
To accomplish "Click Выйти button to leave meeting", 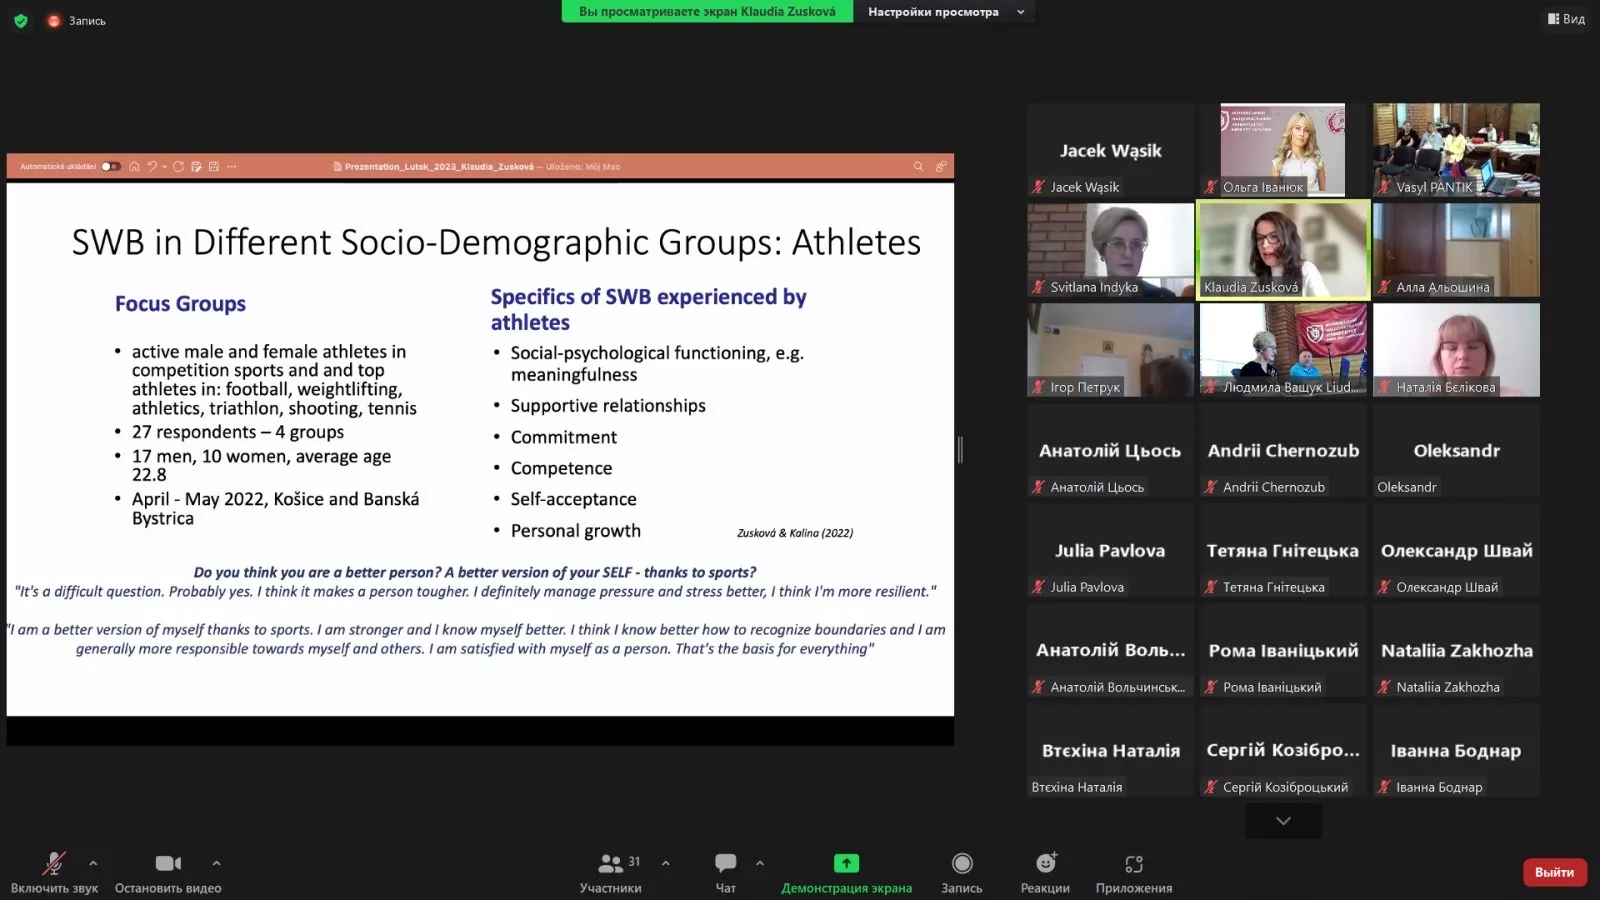I will coord(1554,872).
